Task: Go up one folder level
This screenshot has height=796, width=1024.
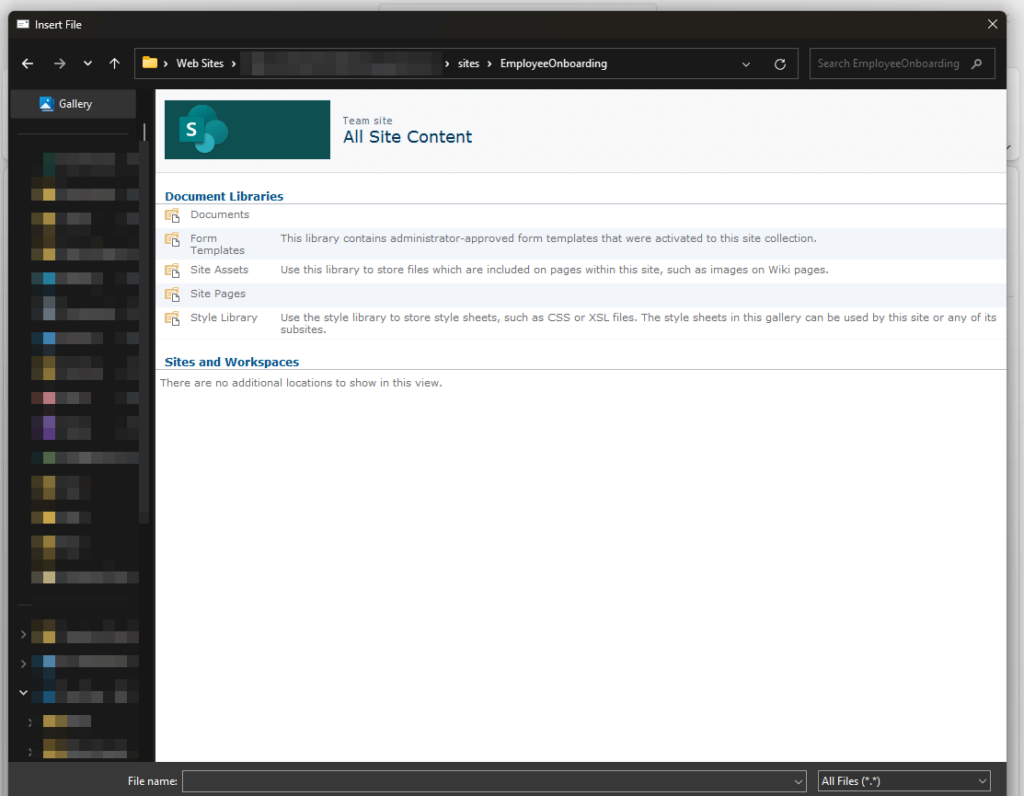Action: [114, 63]
